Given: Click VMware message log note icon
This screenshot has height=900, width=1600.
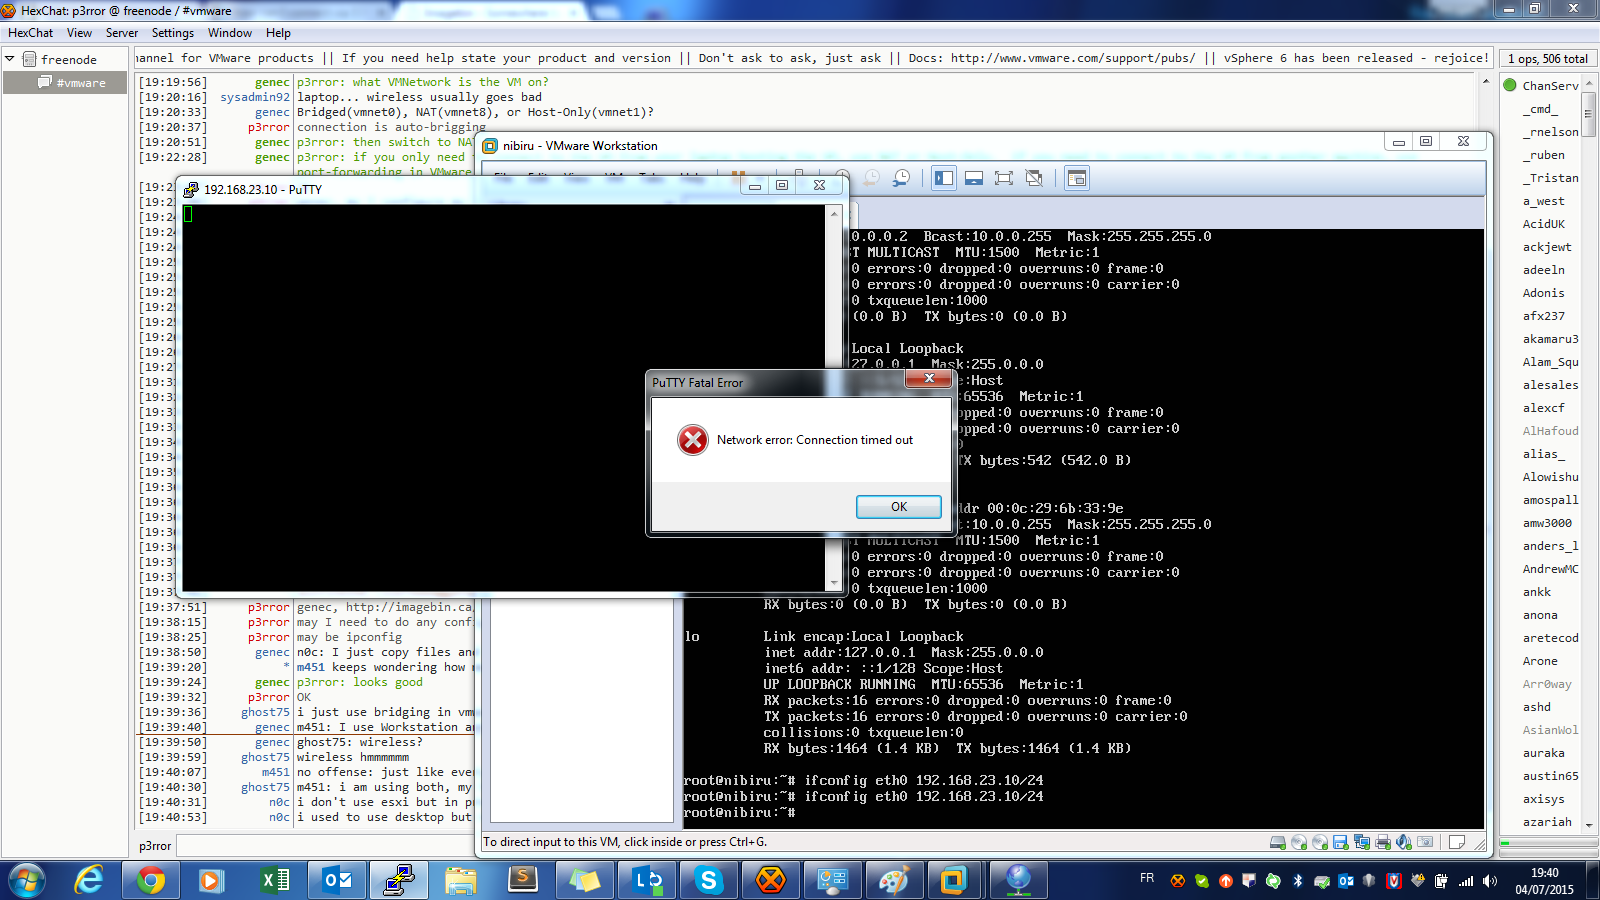Looking at the screenshot, I should coord(1457,842).
